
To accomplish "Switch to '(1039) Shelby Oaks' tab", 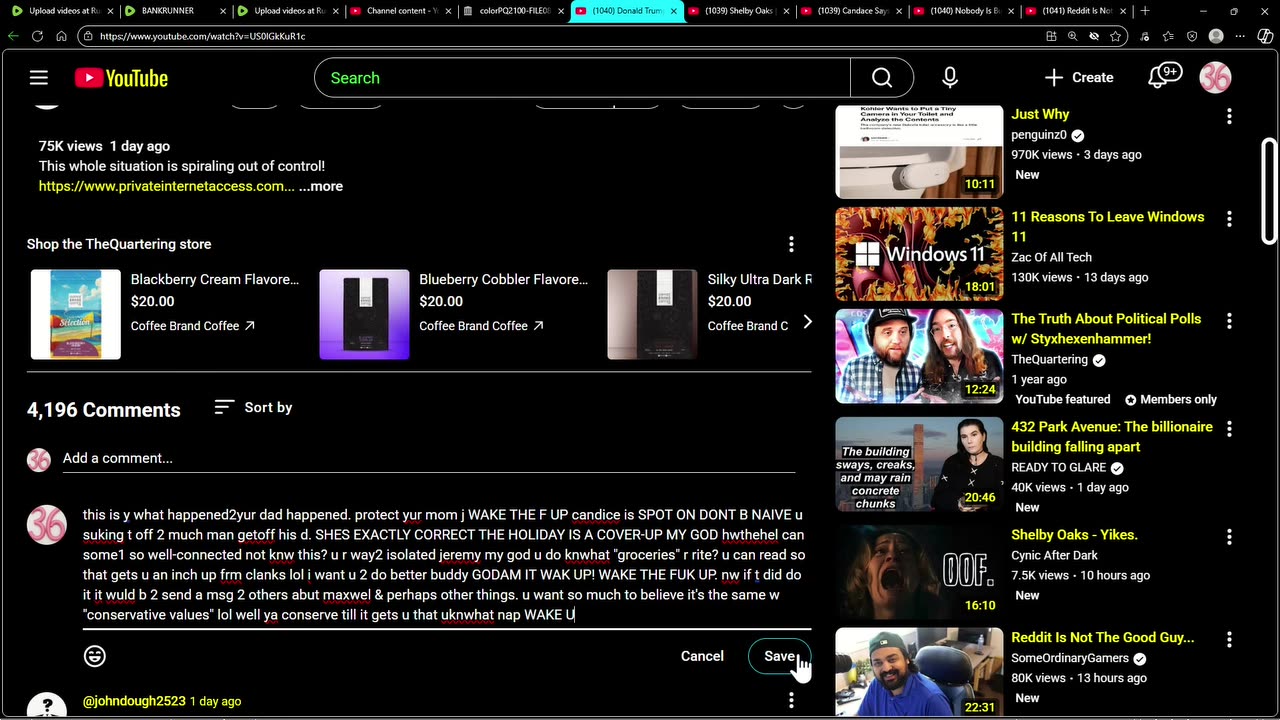I will coord(738,11).
